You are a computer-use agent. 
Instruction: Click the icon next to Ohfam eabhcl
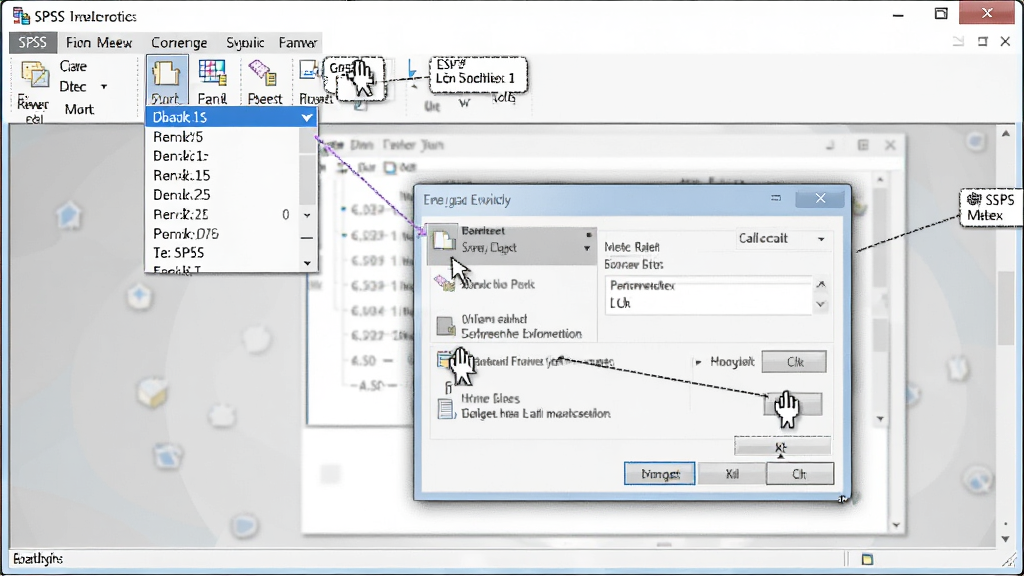pyautogui.click(x=446, y=325)
